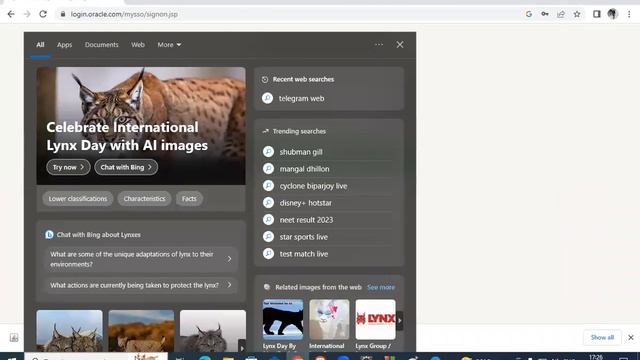The height and width of the screenshot is (360, 640).
Task: Open the Chrome three-dot menu
Action: pos(629,14)
